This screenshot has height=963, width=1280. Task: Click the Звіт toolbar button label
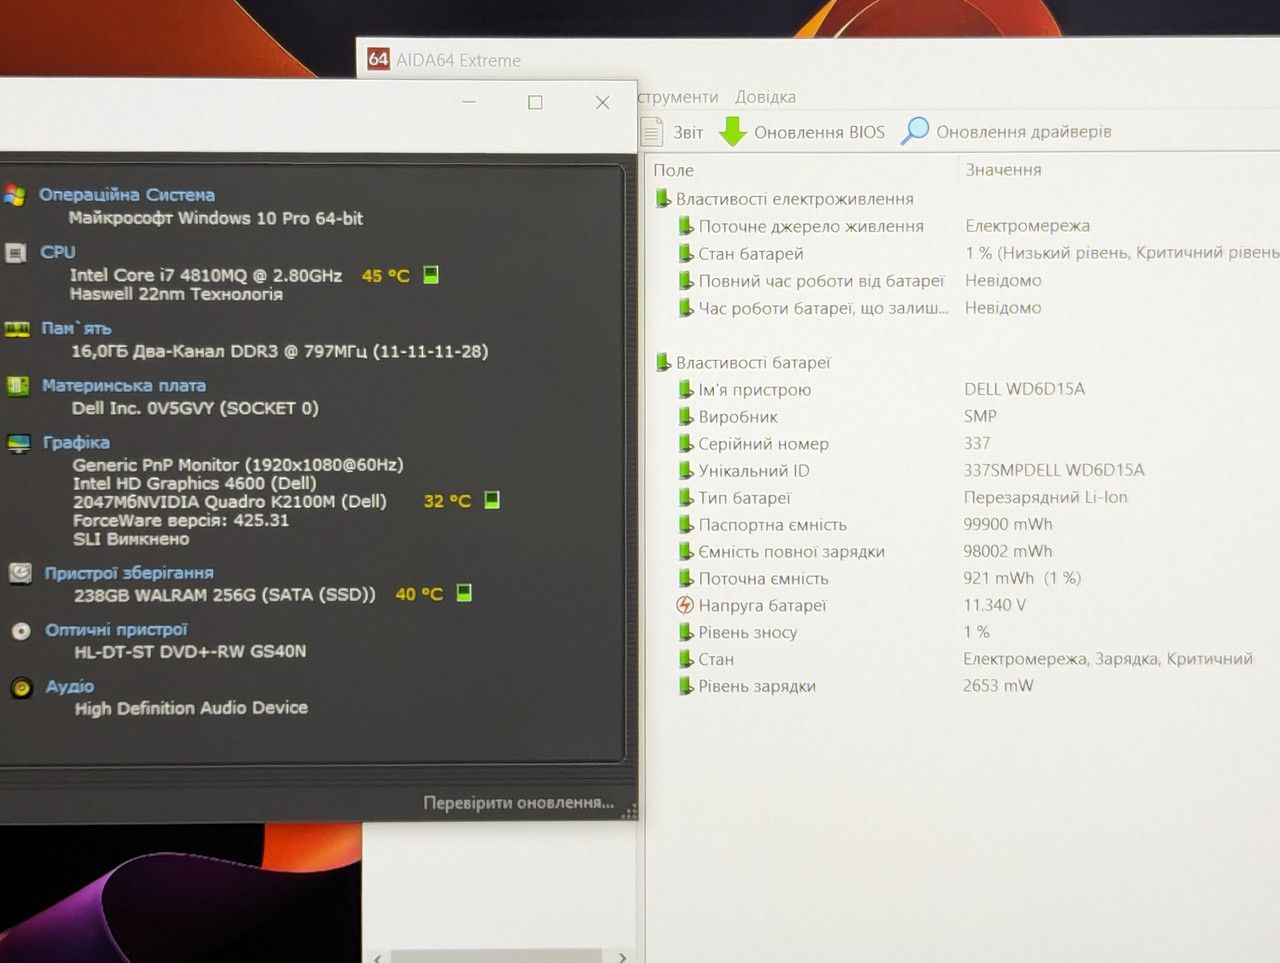(688, 132)
